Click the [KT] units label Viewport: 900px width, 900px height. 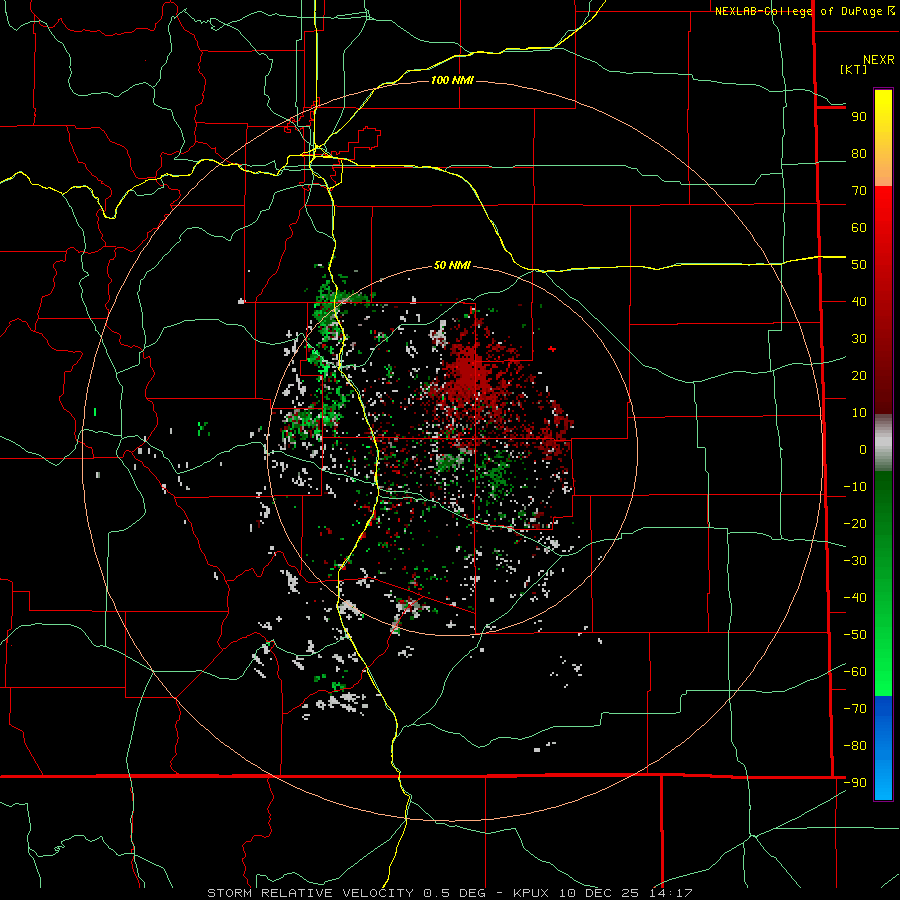coord(854,69)
